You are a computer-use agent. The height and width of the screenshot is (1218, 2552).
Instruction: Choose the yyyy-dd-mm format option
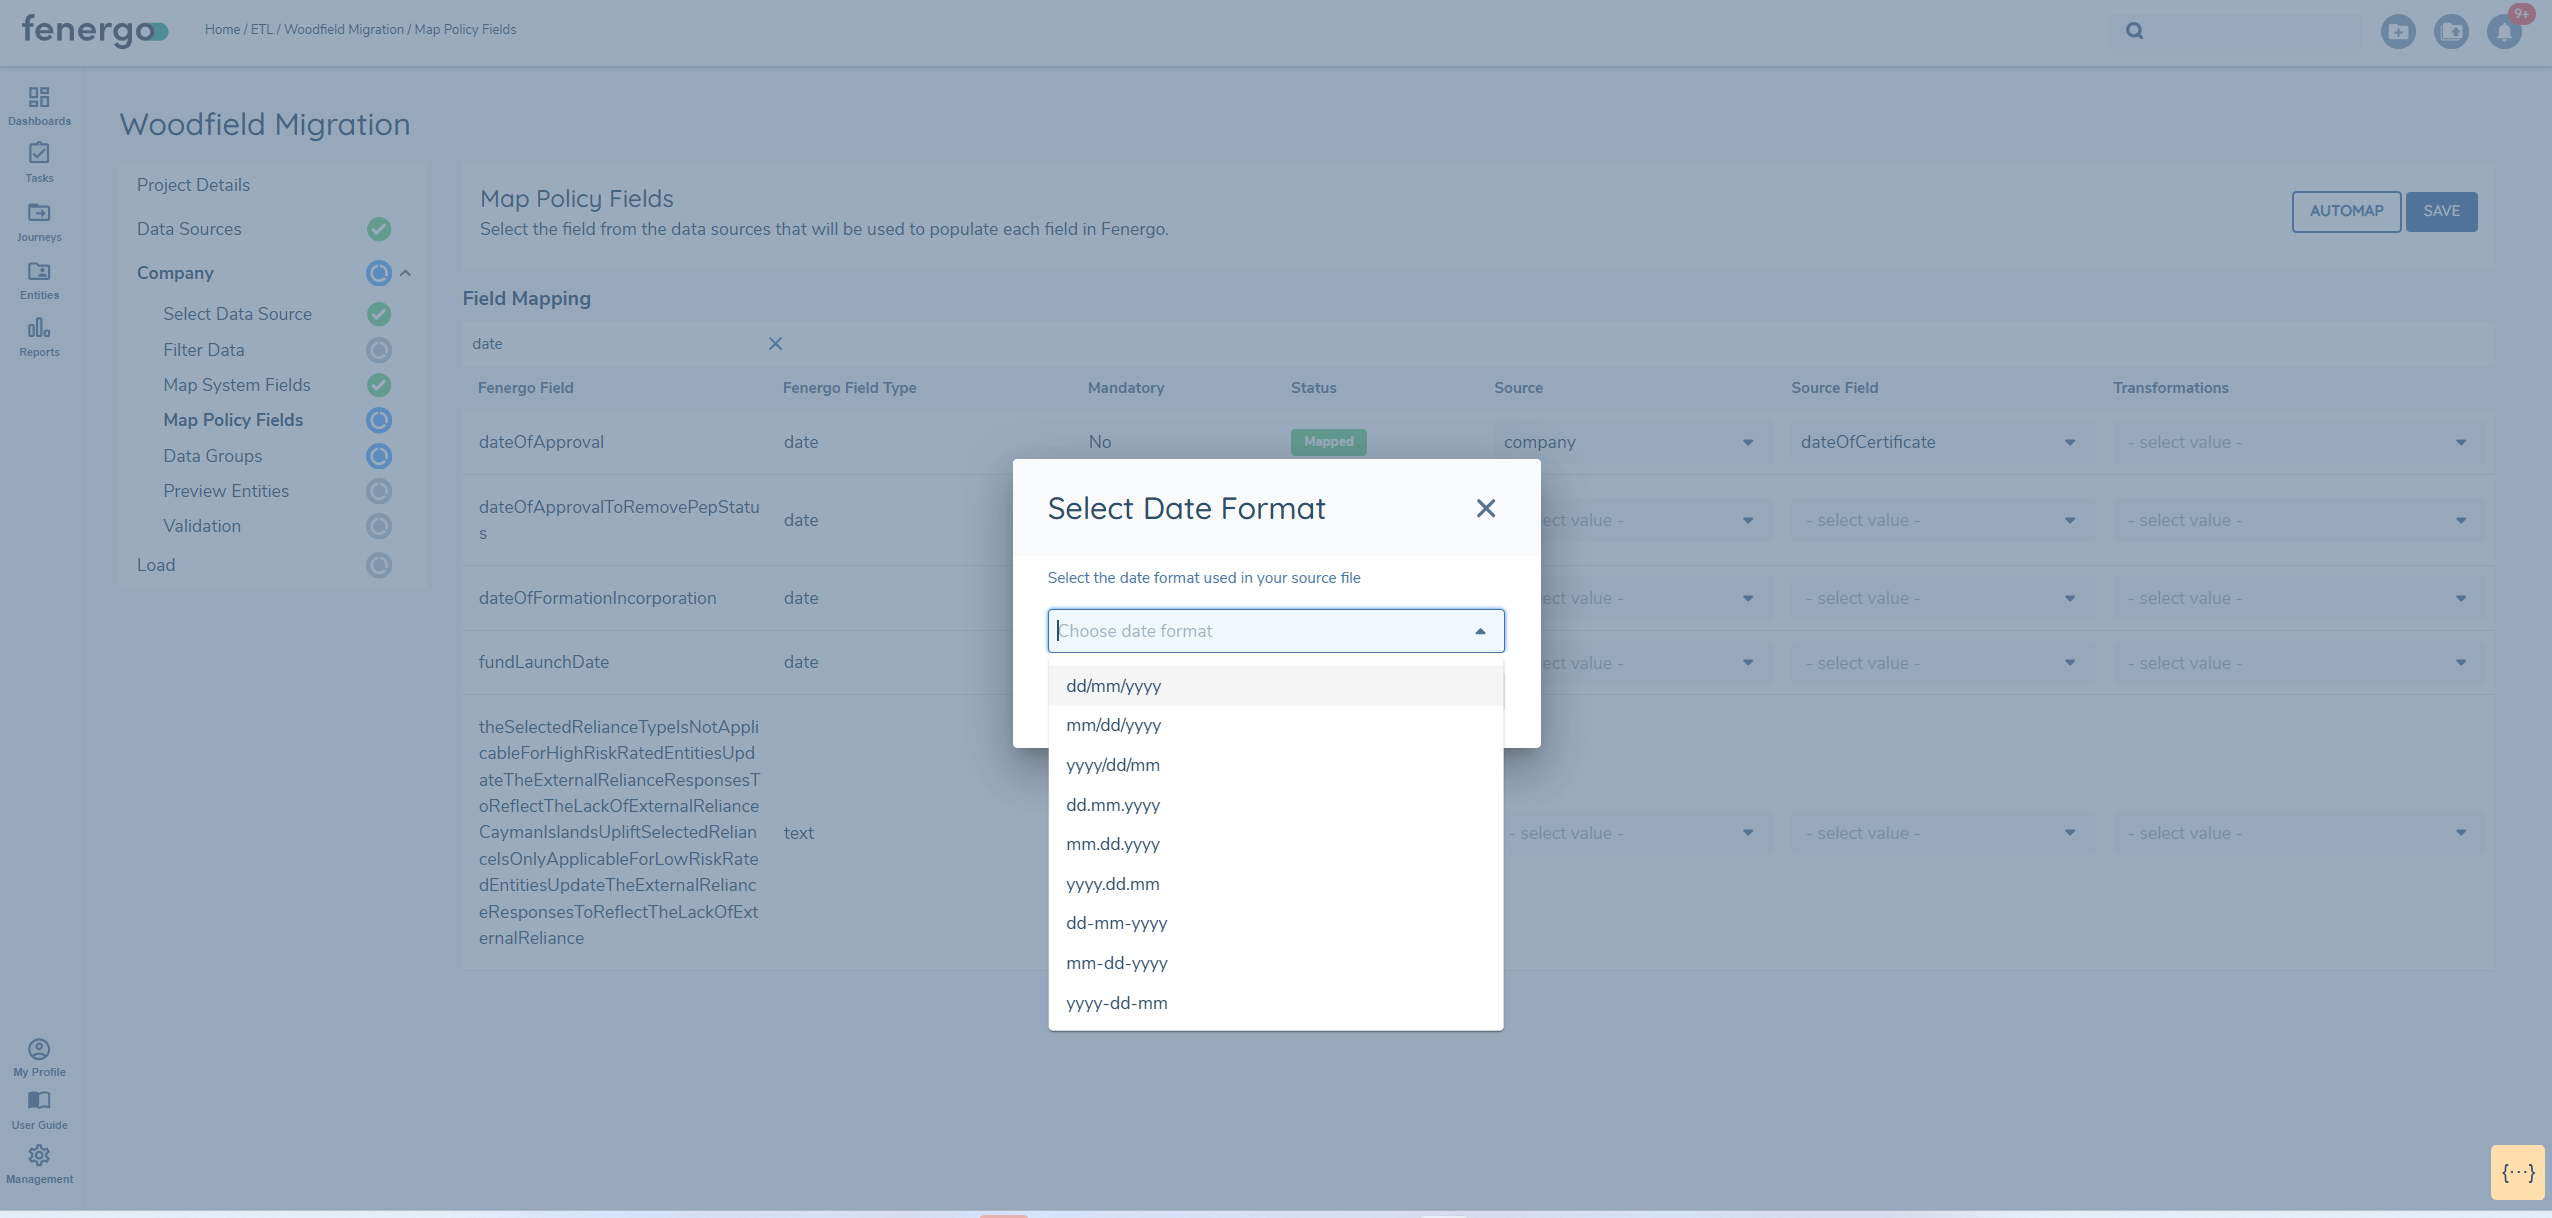pos(1116,1003)
